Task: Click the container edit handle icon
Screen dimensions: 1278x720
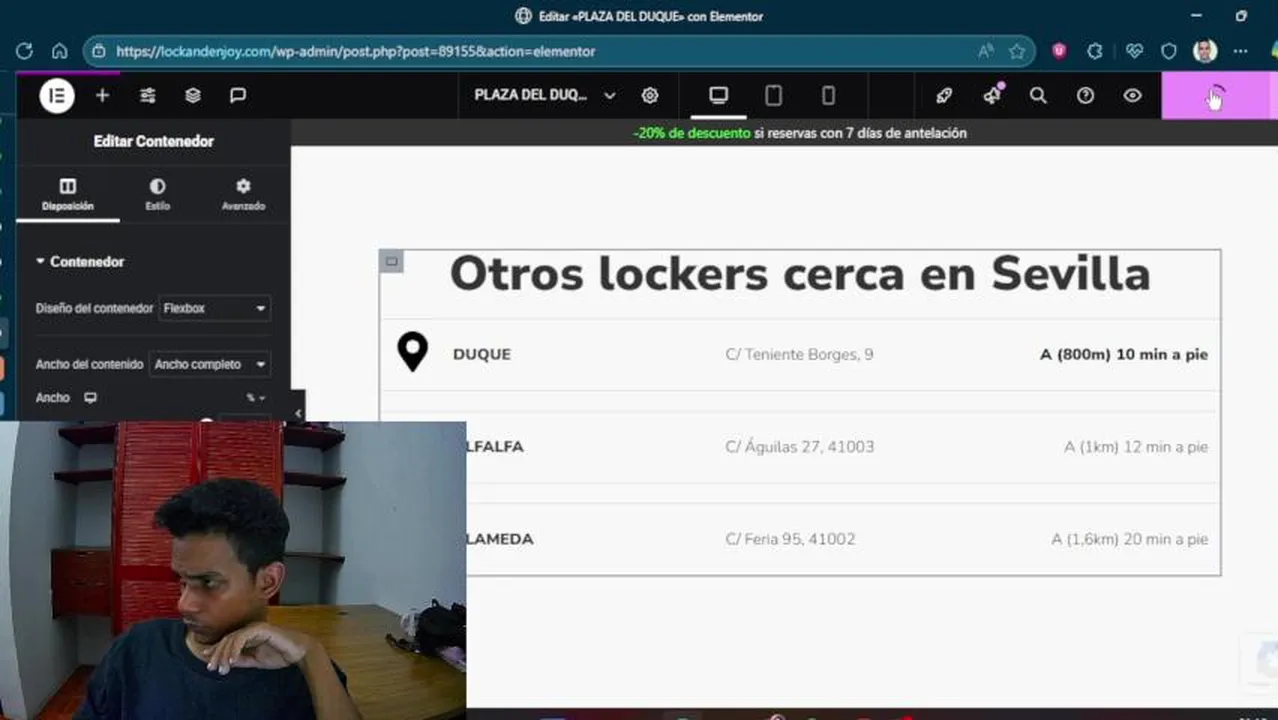Action: 392,262
